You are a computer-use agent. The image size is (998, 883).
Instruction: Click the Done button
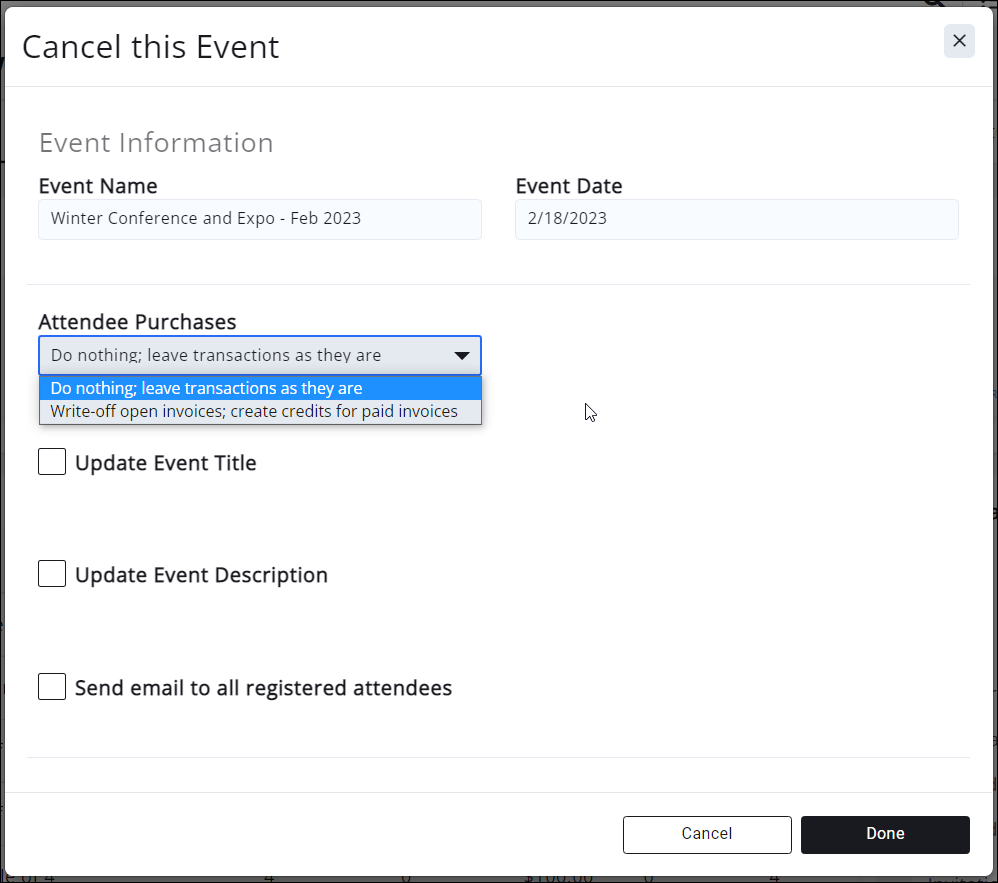(x=885, y=834)
